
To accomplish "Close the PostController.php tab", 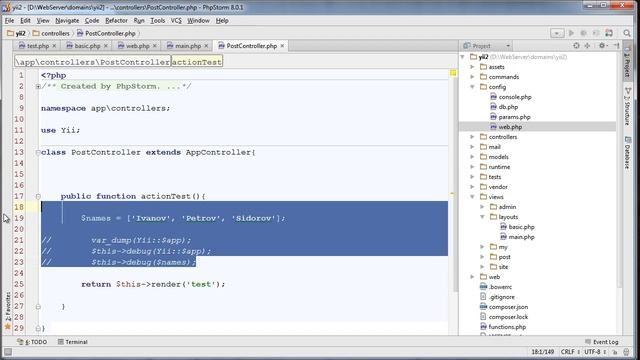I will [282, 46].
